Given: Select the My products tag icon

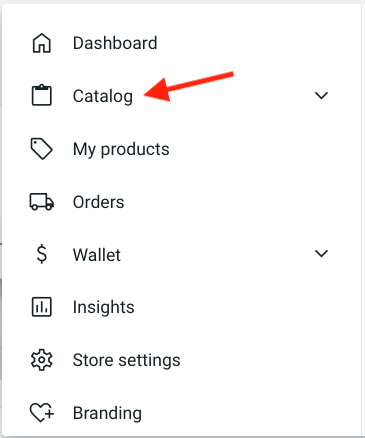Looking at the screenshot, I should click(x=42, y=149).
